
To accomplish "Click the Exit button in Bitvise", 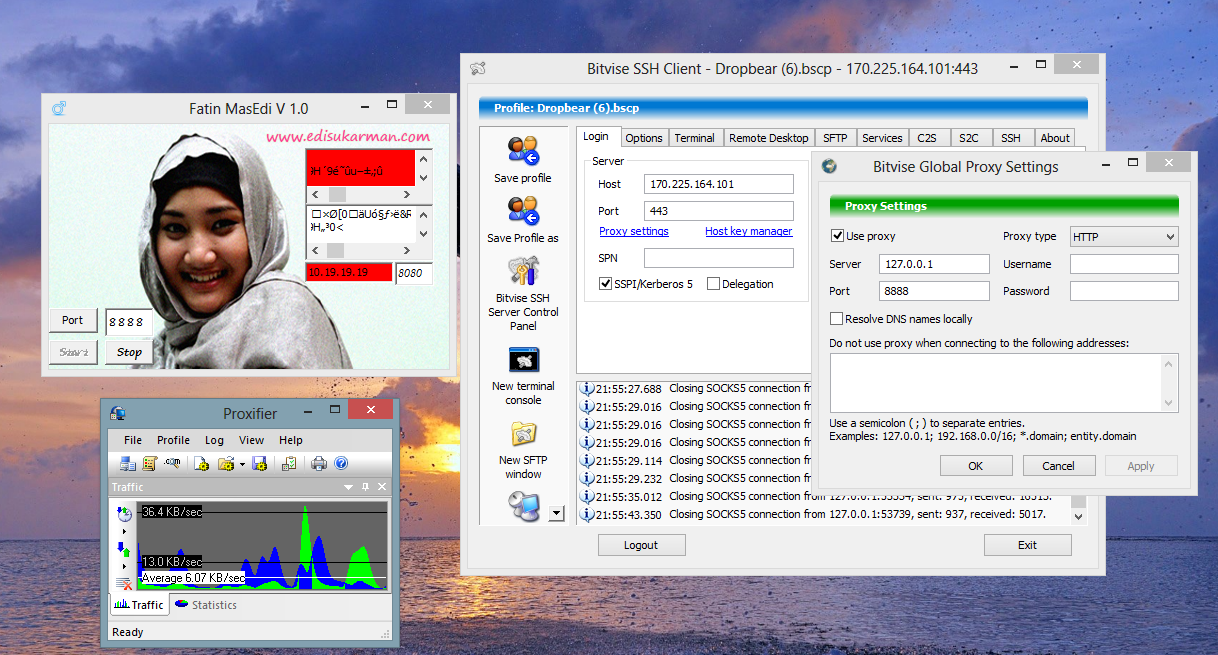I will (x=1027, y=545).
